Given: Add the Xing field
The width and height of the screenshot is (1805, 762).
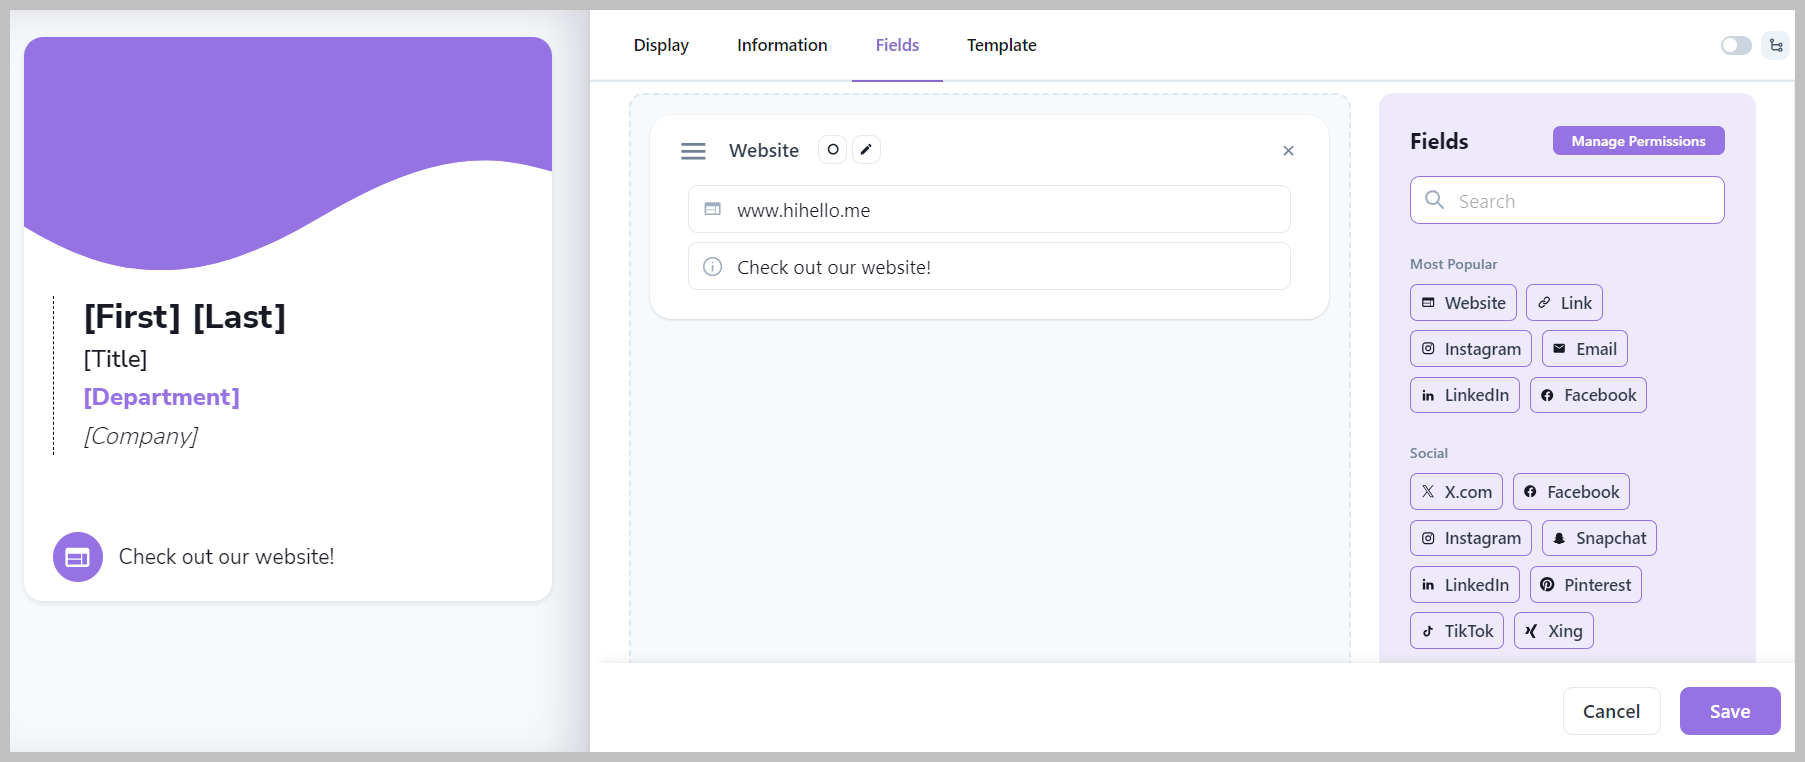Looking at the screenshot, I should coord(1553,631).
